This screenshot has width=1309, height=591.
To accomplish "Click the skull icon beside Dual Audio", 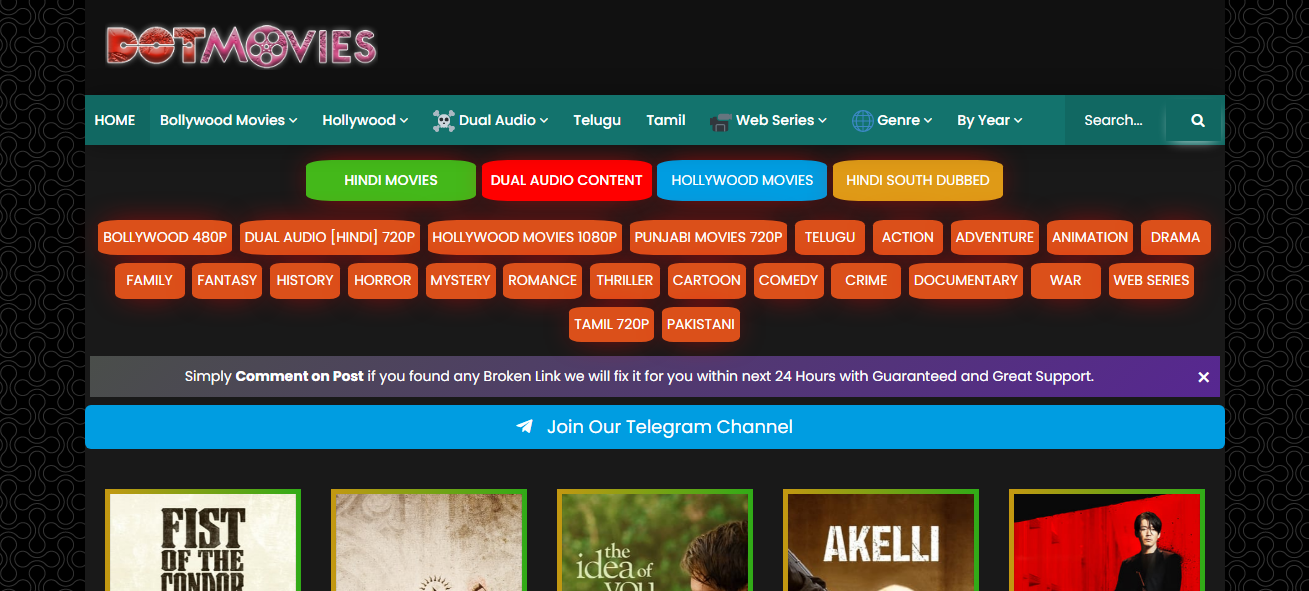I will 443,121.
